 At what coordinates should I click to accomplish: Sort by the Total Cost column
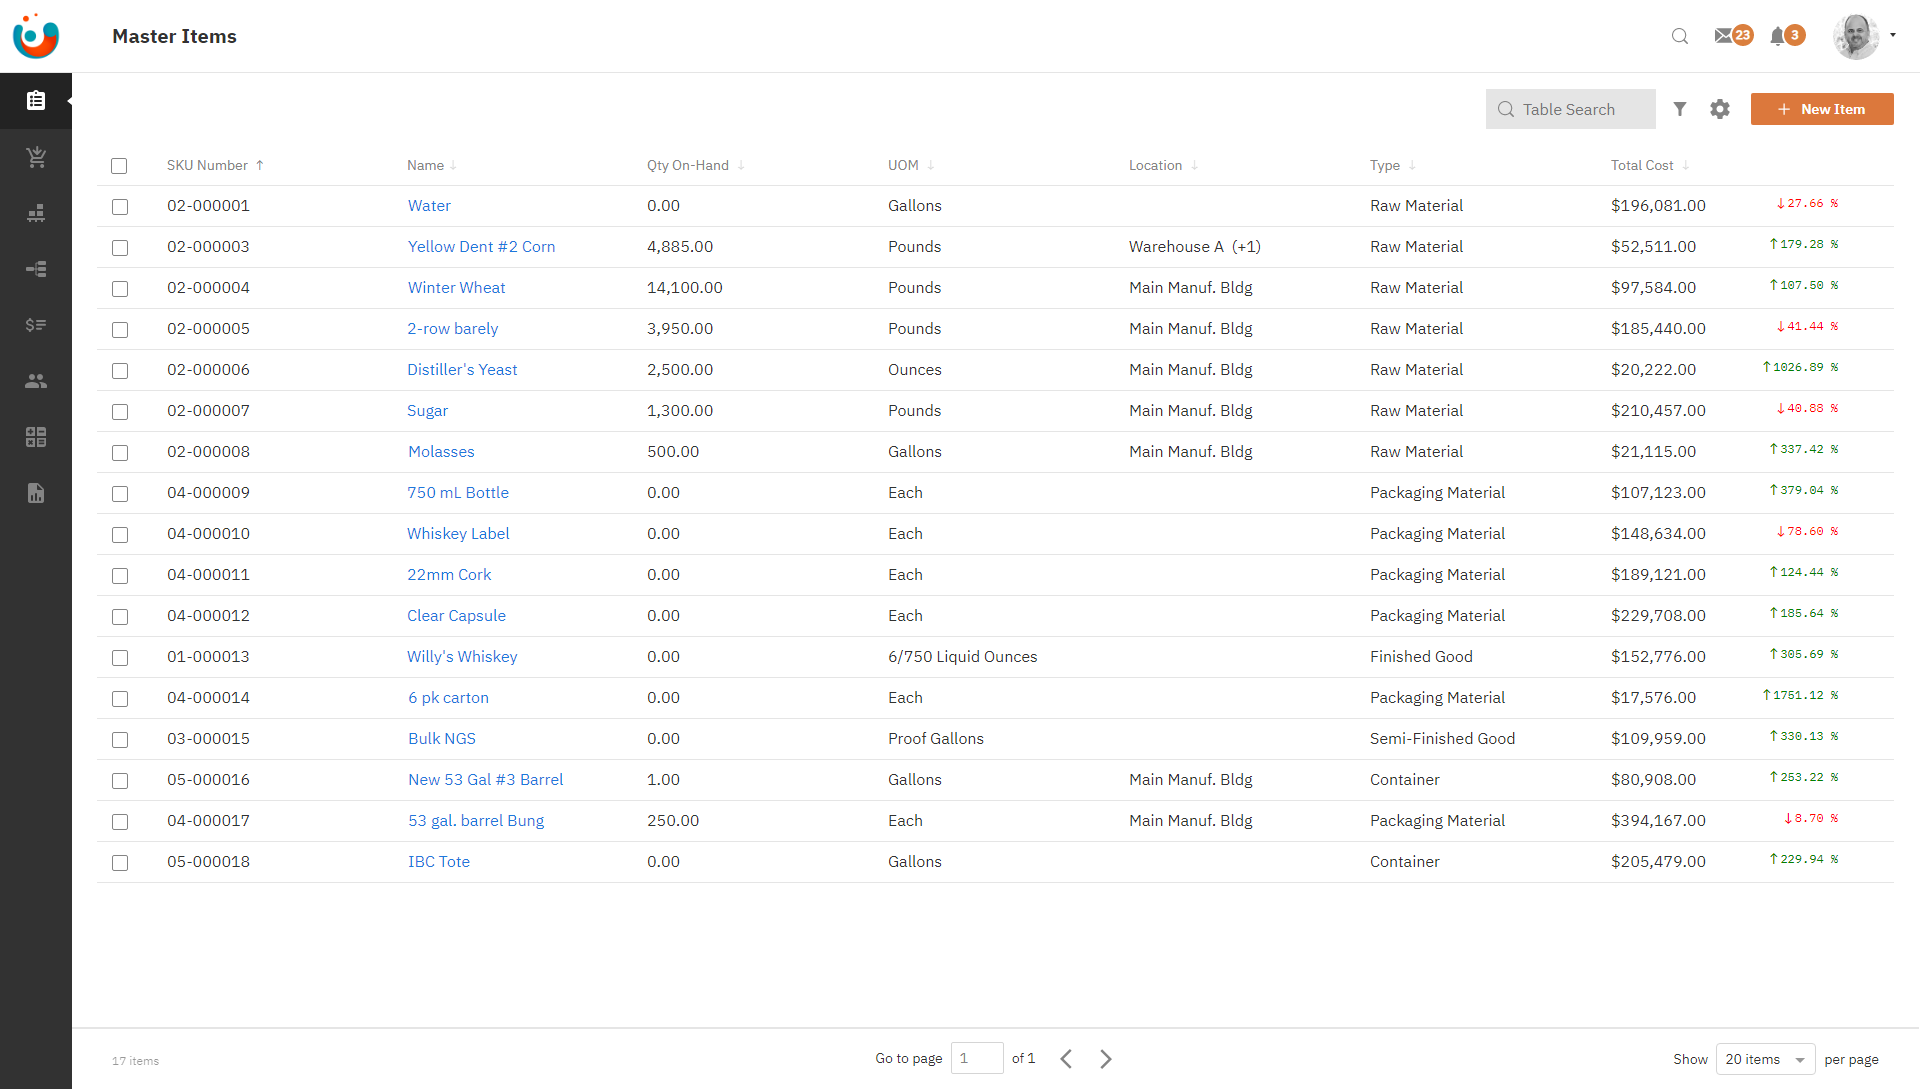1642,166
